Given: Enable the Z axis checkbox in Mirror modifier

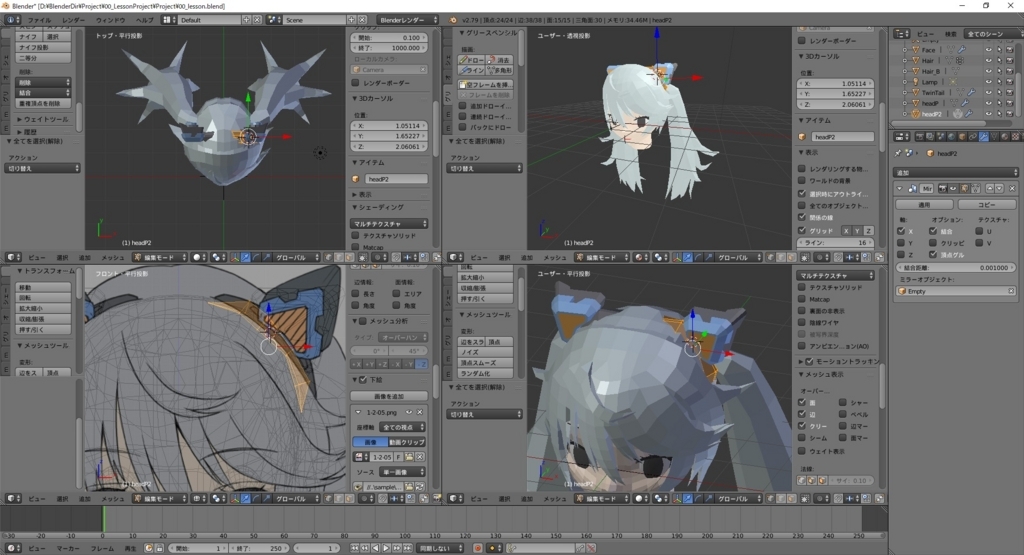Looking at the screenshot, I should coord(901,255).
